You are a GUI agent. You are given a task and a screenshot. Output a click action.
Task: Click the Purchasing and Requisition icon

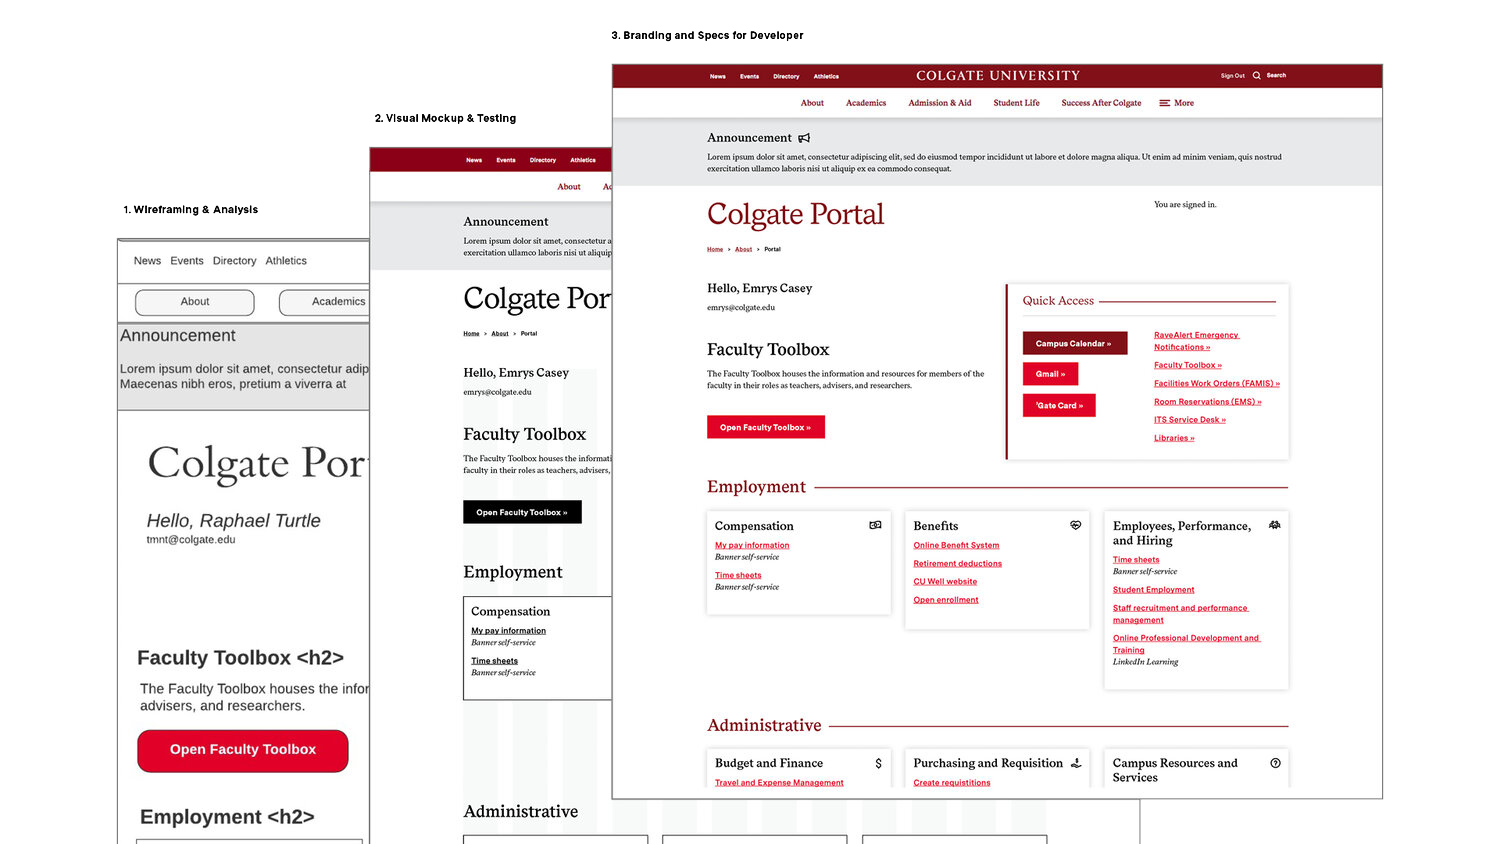pos(1076,763)
